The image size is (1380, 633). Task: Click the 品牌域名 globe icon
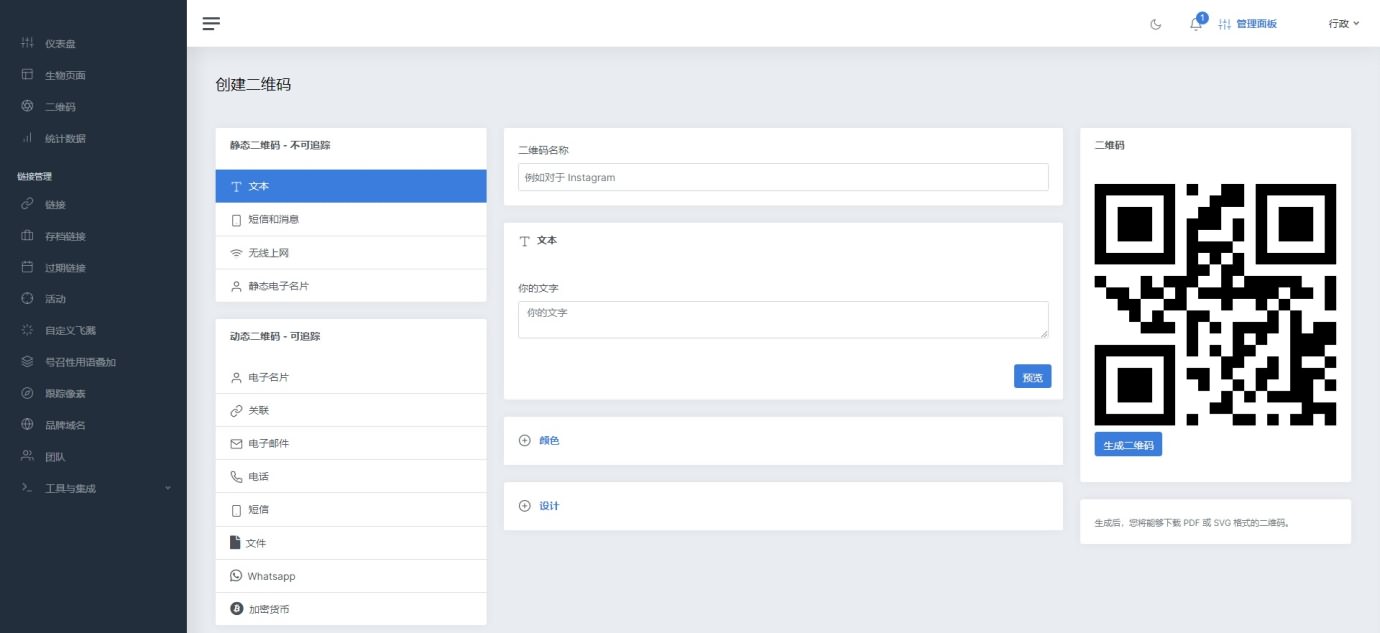click(27, 425)
